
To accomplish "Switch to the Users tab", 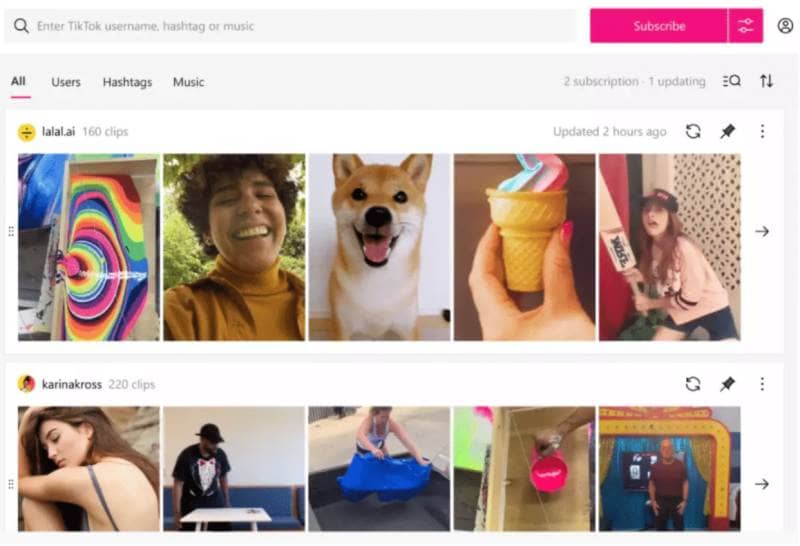I will coord(66,82).
